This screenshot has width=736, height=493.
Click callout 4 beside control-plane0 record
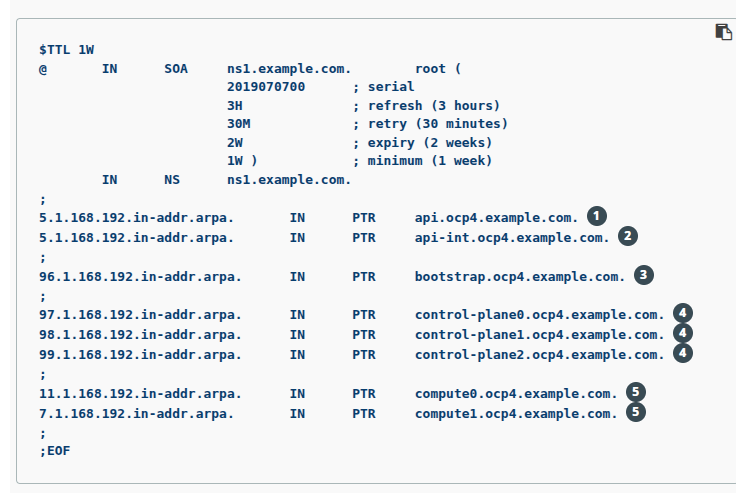[x=683, y=313]
